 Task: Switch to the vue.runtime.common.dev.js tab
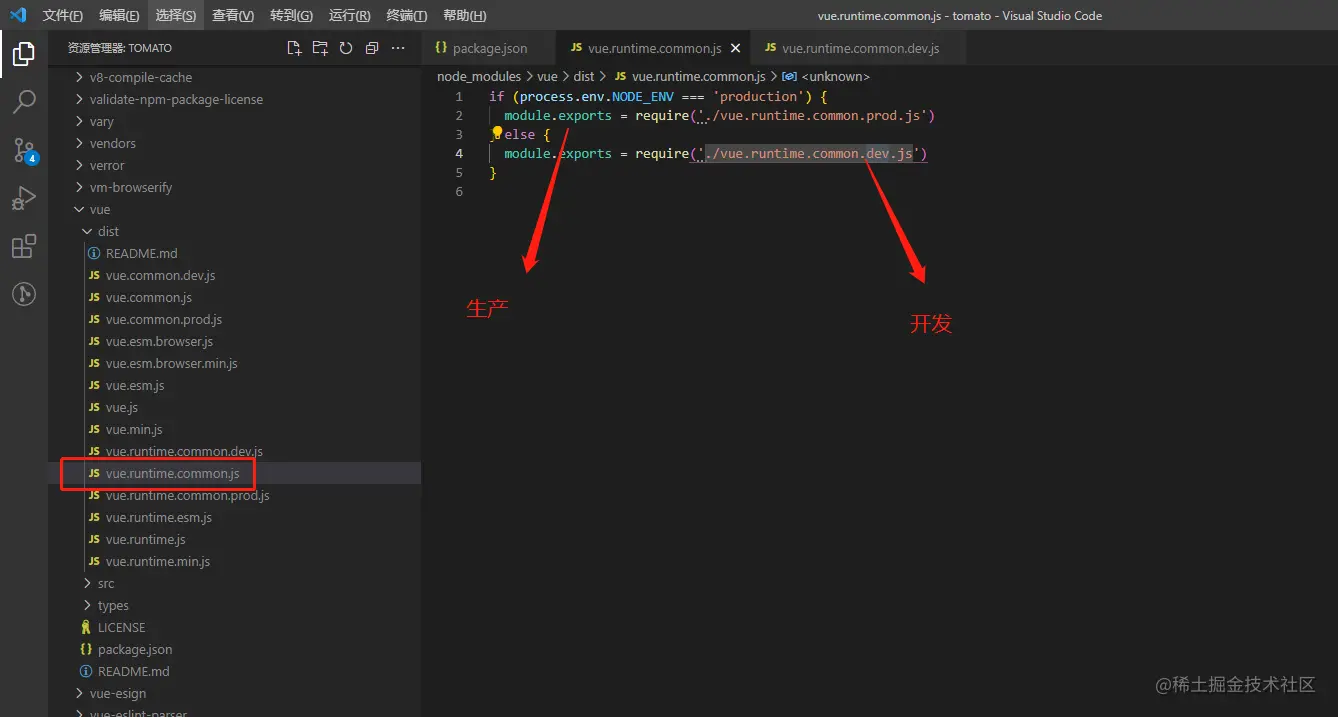tap(859, 48)
